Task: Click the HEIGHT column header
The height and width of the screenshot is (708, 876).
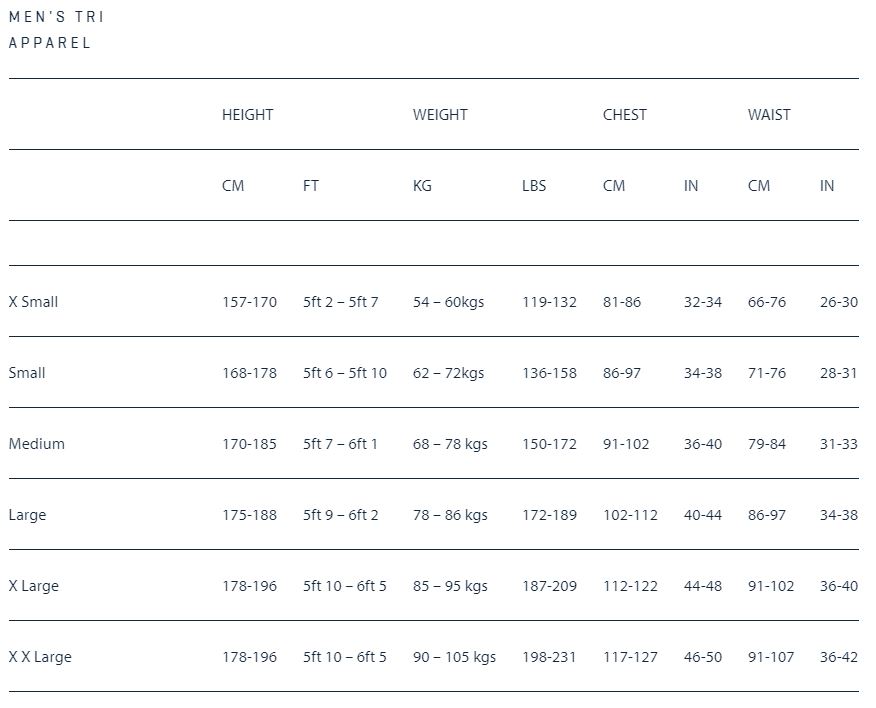Action: [x=247, y=115]
